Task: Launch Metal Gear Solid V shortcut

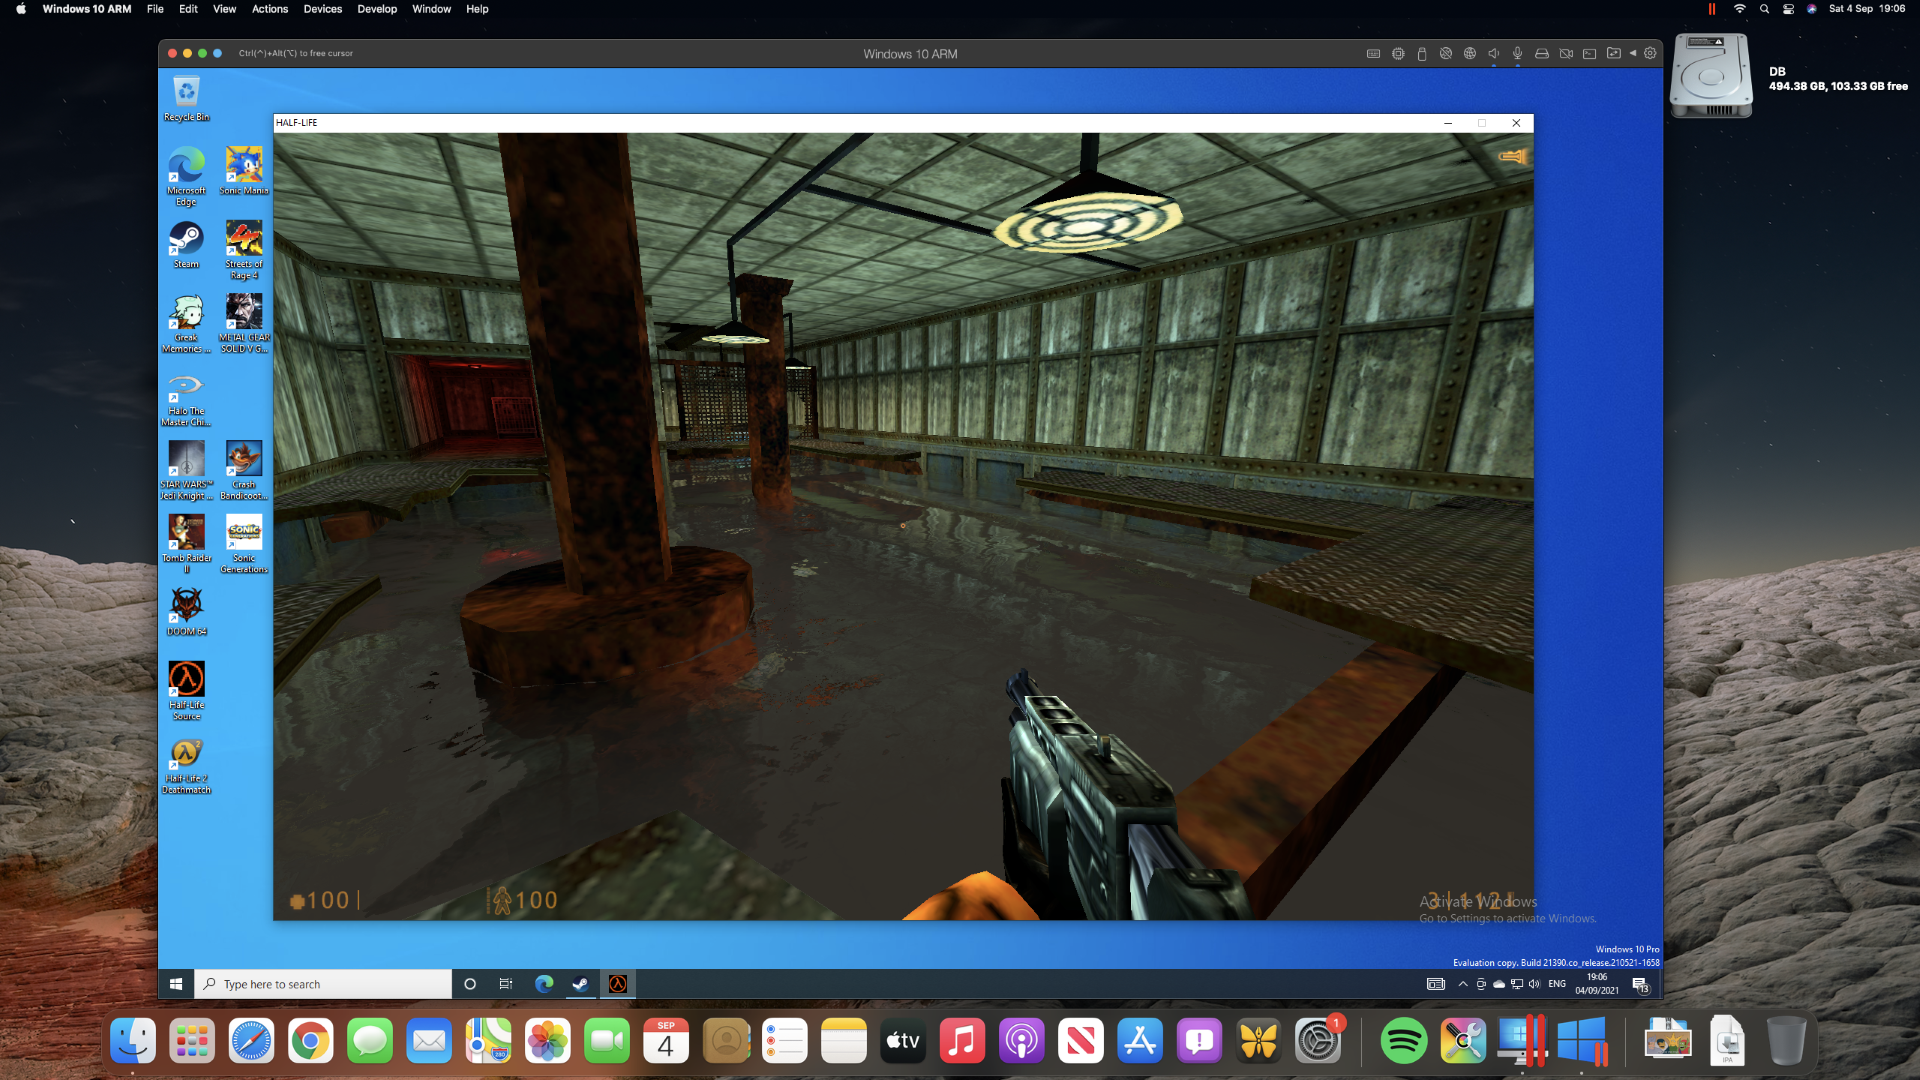Action: [x=244, y=324]
